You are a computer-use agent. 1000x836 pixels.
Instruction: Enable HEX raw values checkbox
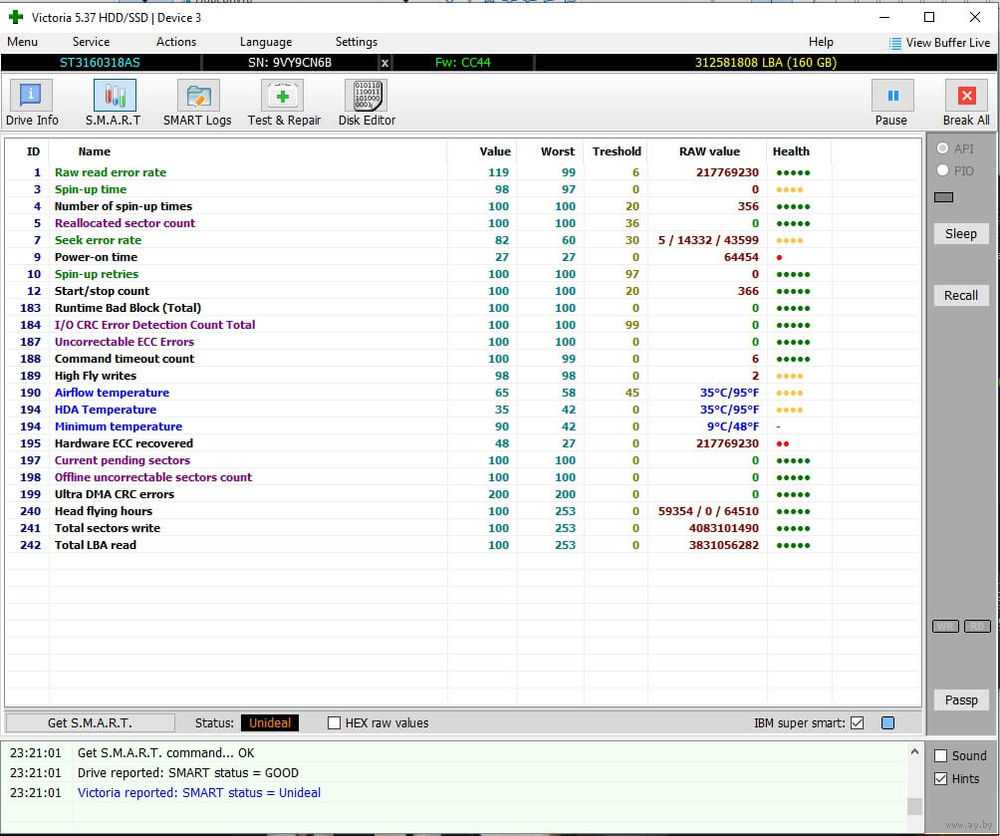[335, 723]
